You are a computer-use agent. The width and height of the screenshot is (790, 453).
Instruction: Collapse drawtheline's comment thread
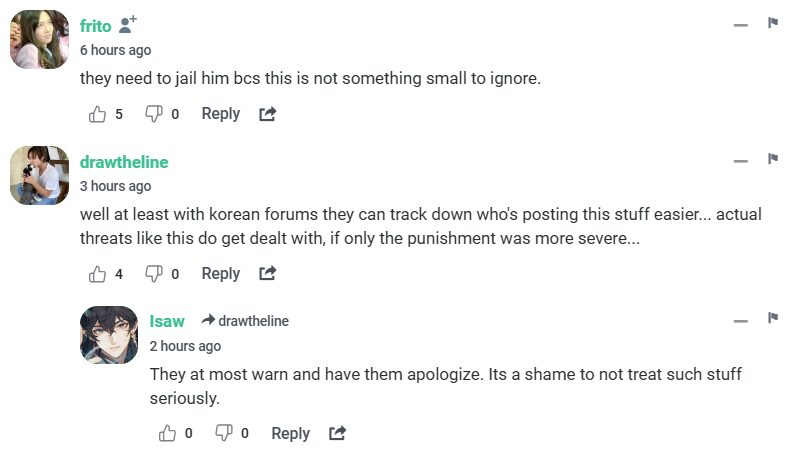coord(741,160)
